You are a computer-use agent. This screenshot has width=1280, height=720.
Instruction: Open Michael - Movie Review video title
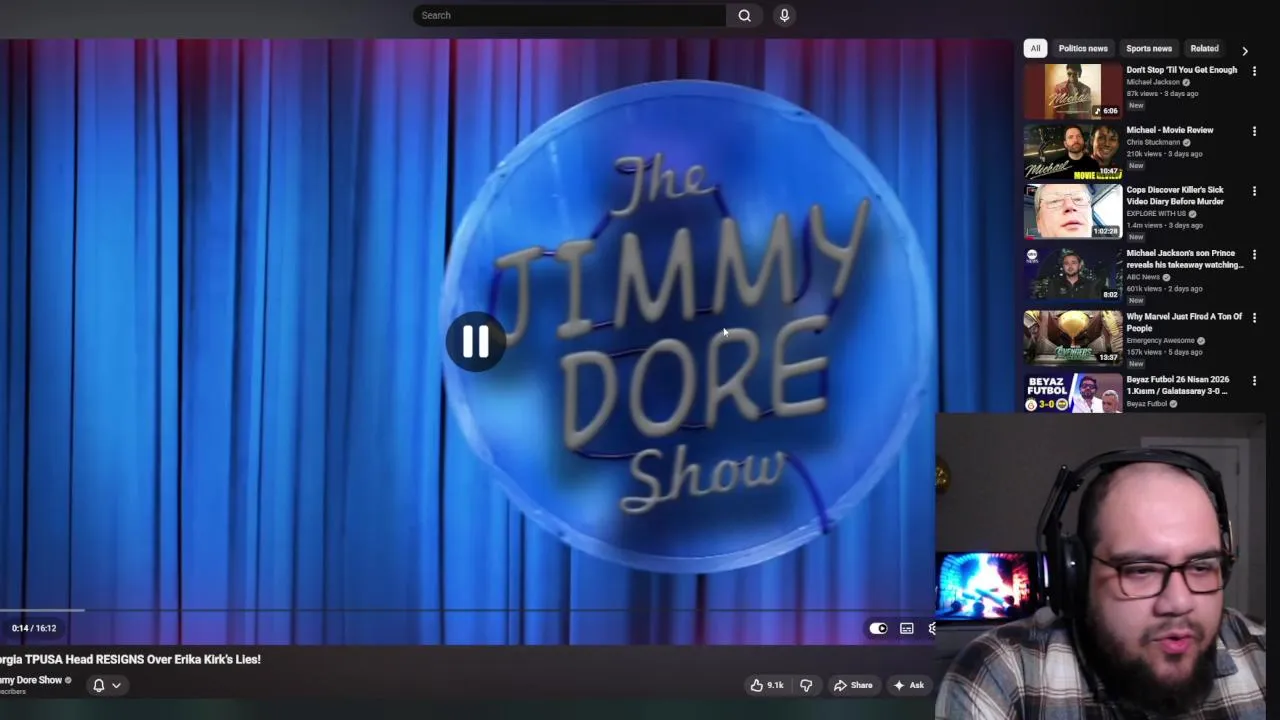[1169, 130]
